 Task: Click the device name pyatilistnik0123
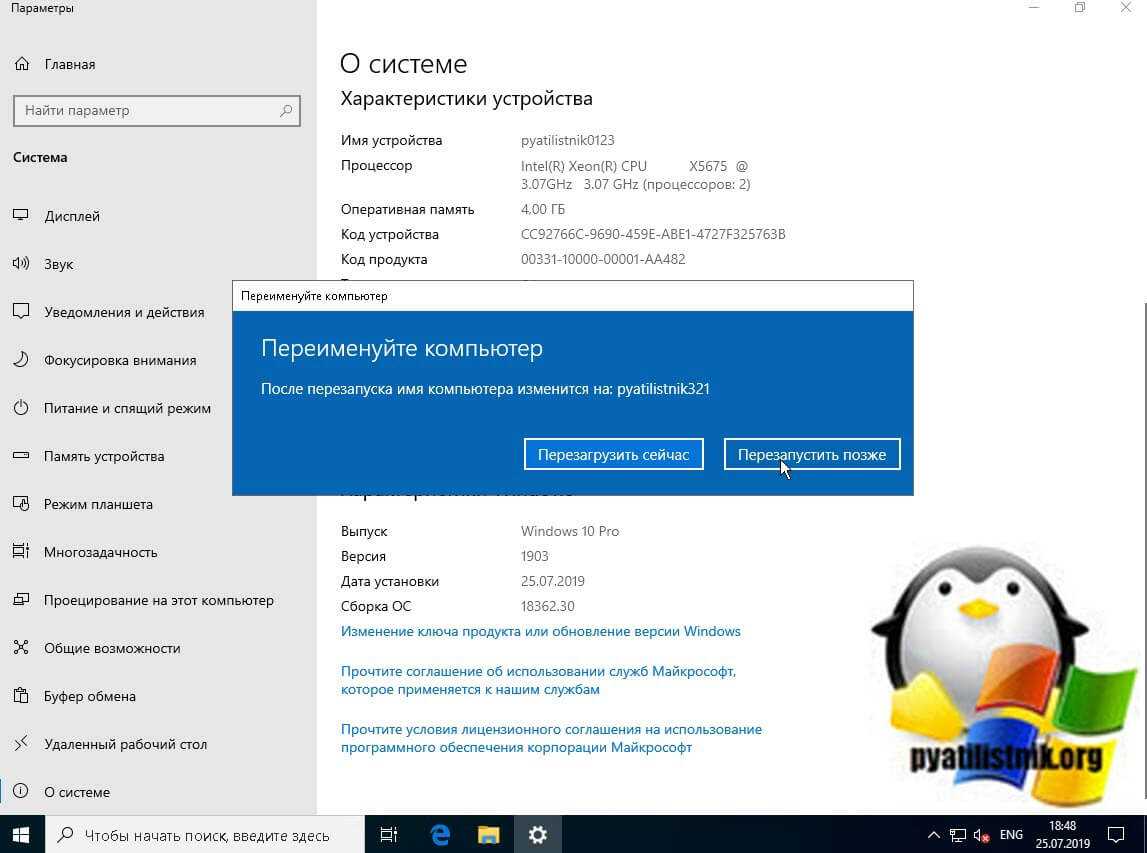point(568,140)
